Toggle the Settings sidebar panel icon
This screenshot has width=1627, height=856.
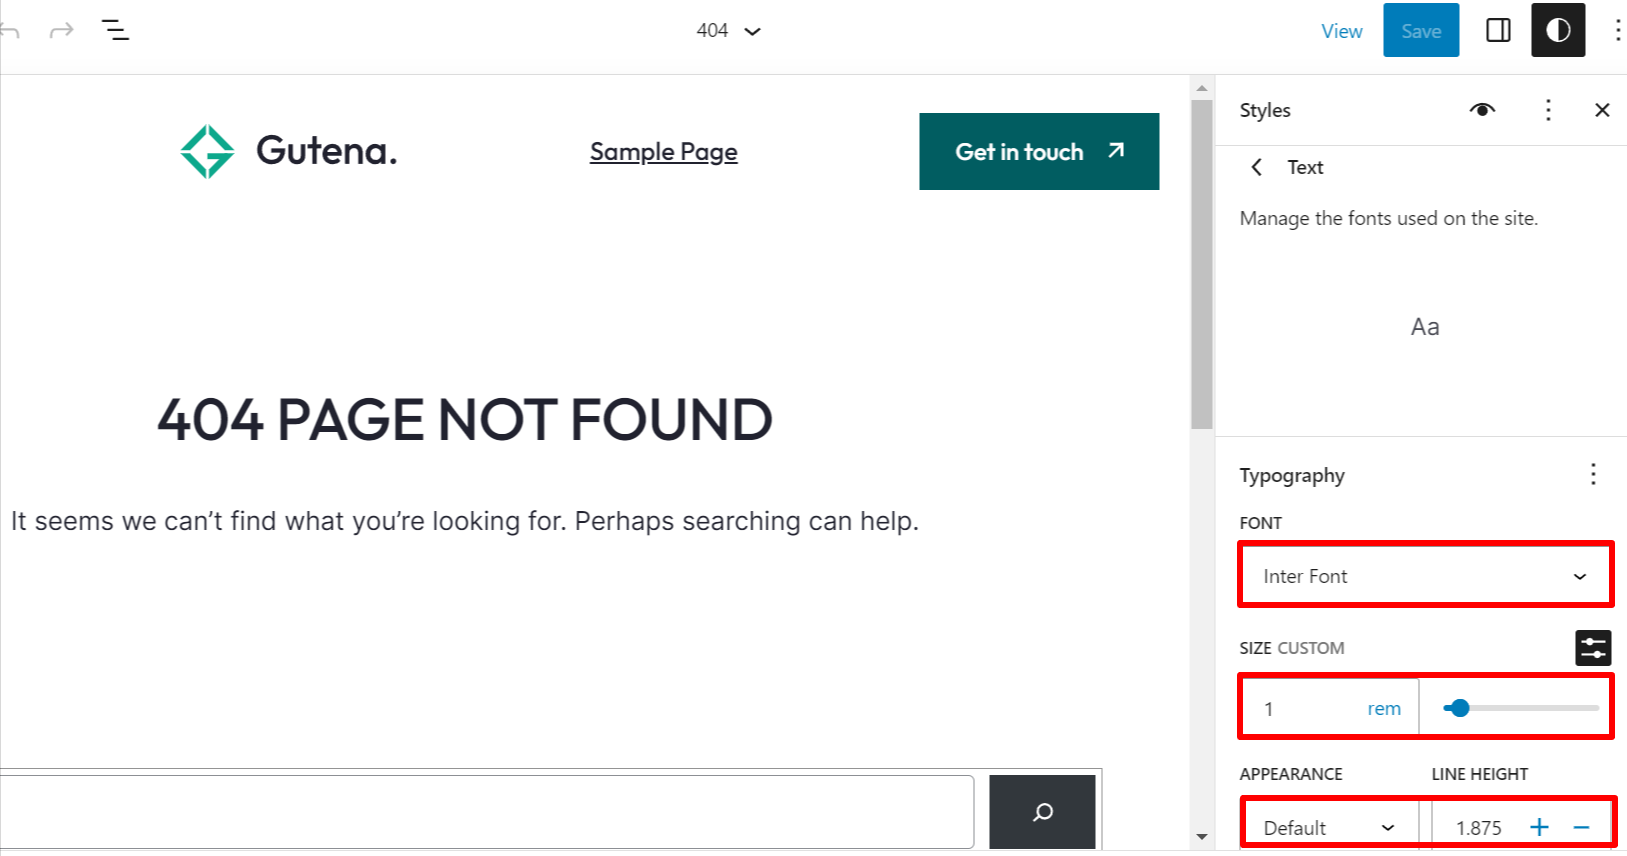click(x=1498, y=30)
